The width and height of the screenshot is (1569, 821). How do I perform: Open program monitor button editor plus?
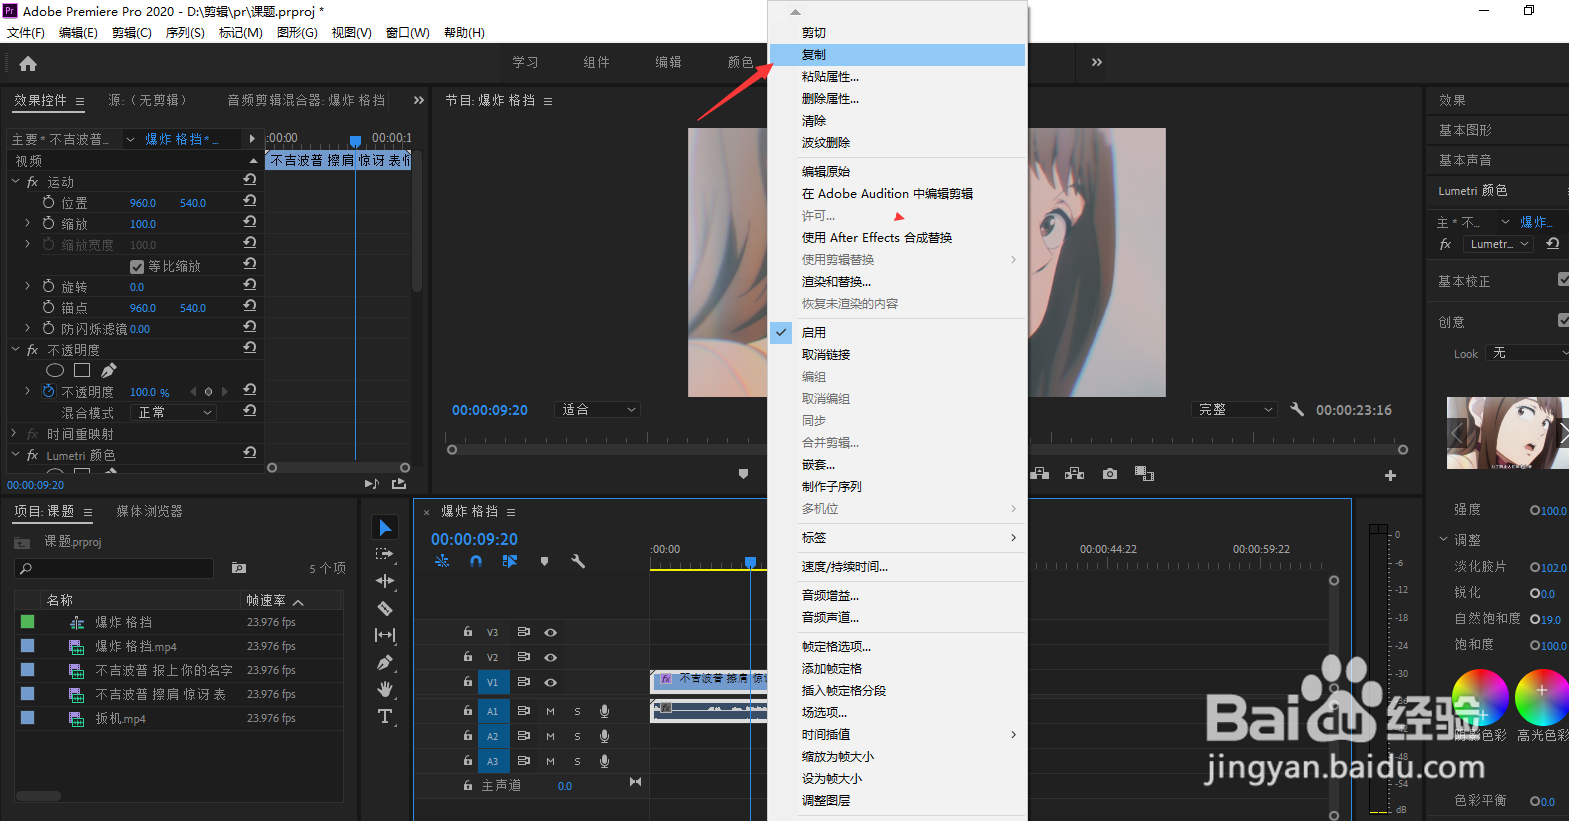1390,476
